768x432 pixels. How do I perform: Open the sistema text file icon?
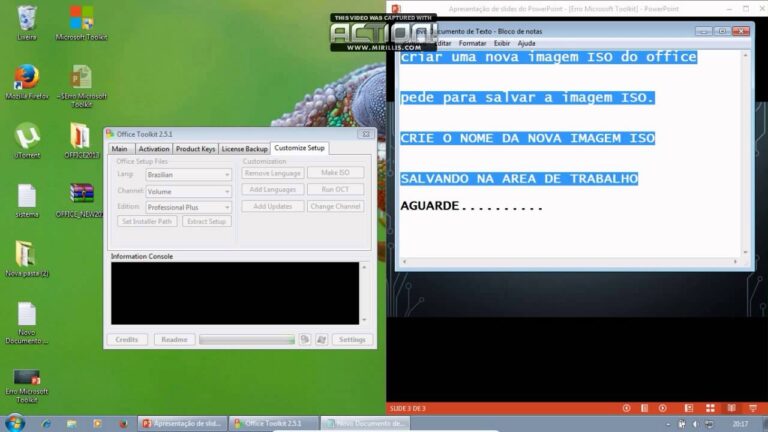pos(27,200)
